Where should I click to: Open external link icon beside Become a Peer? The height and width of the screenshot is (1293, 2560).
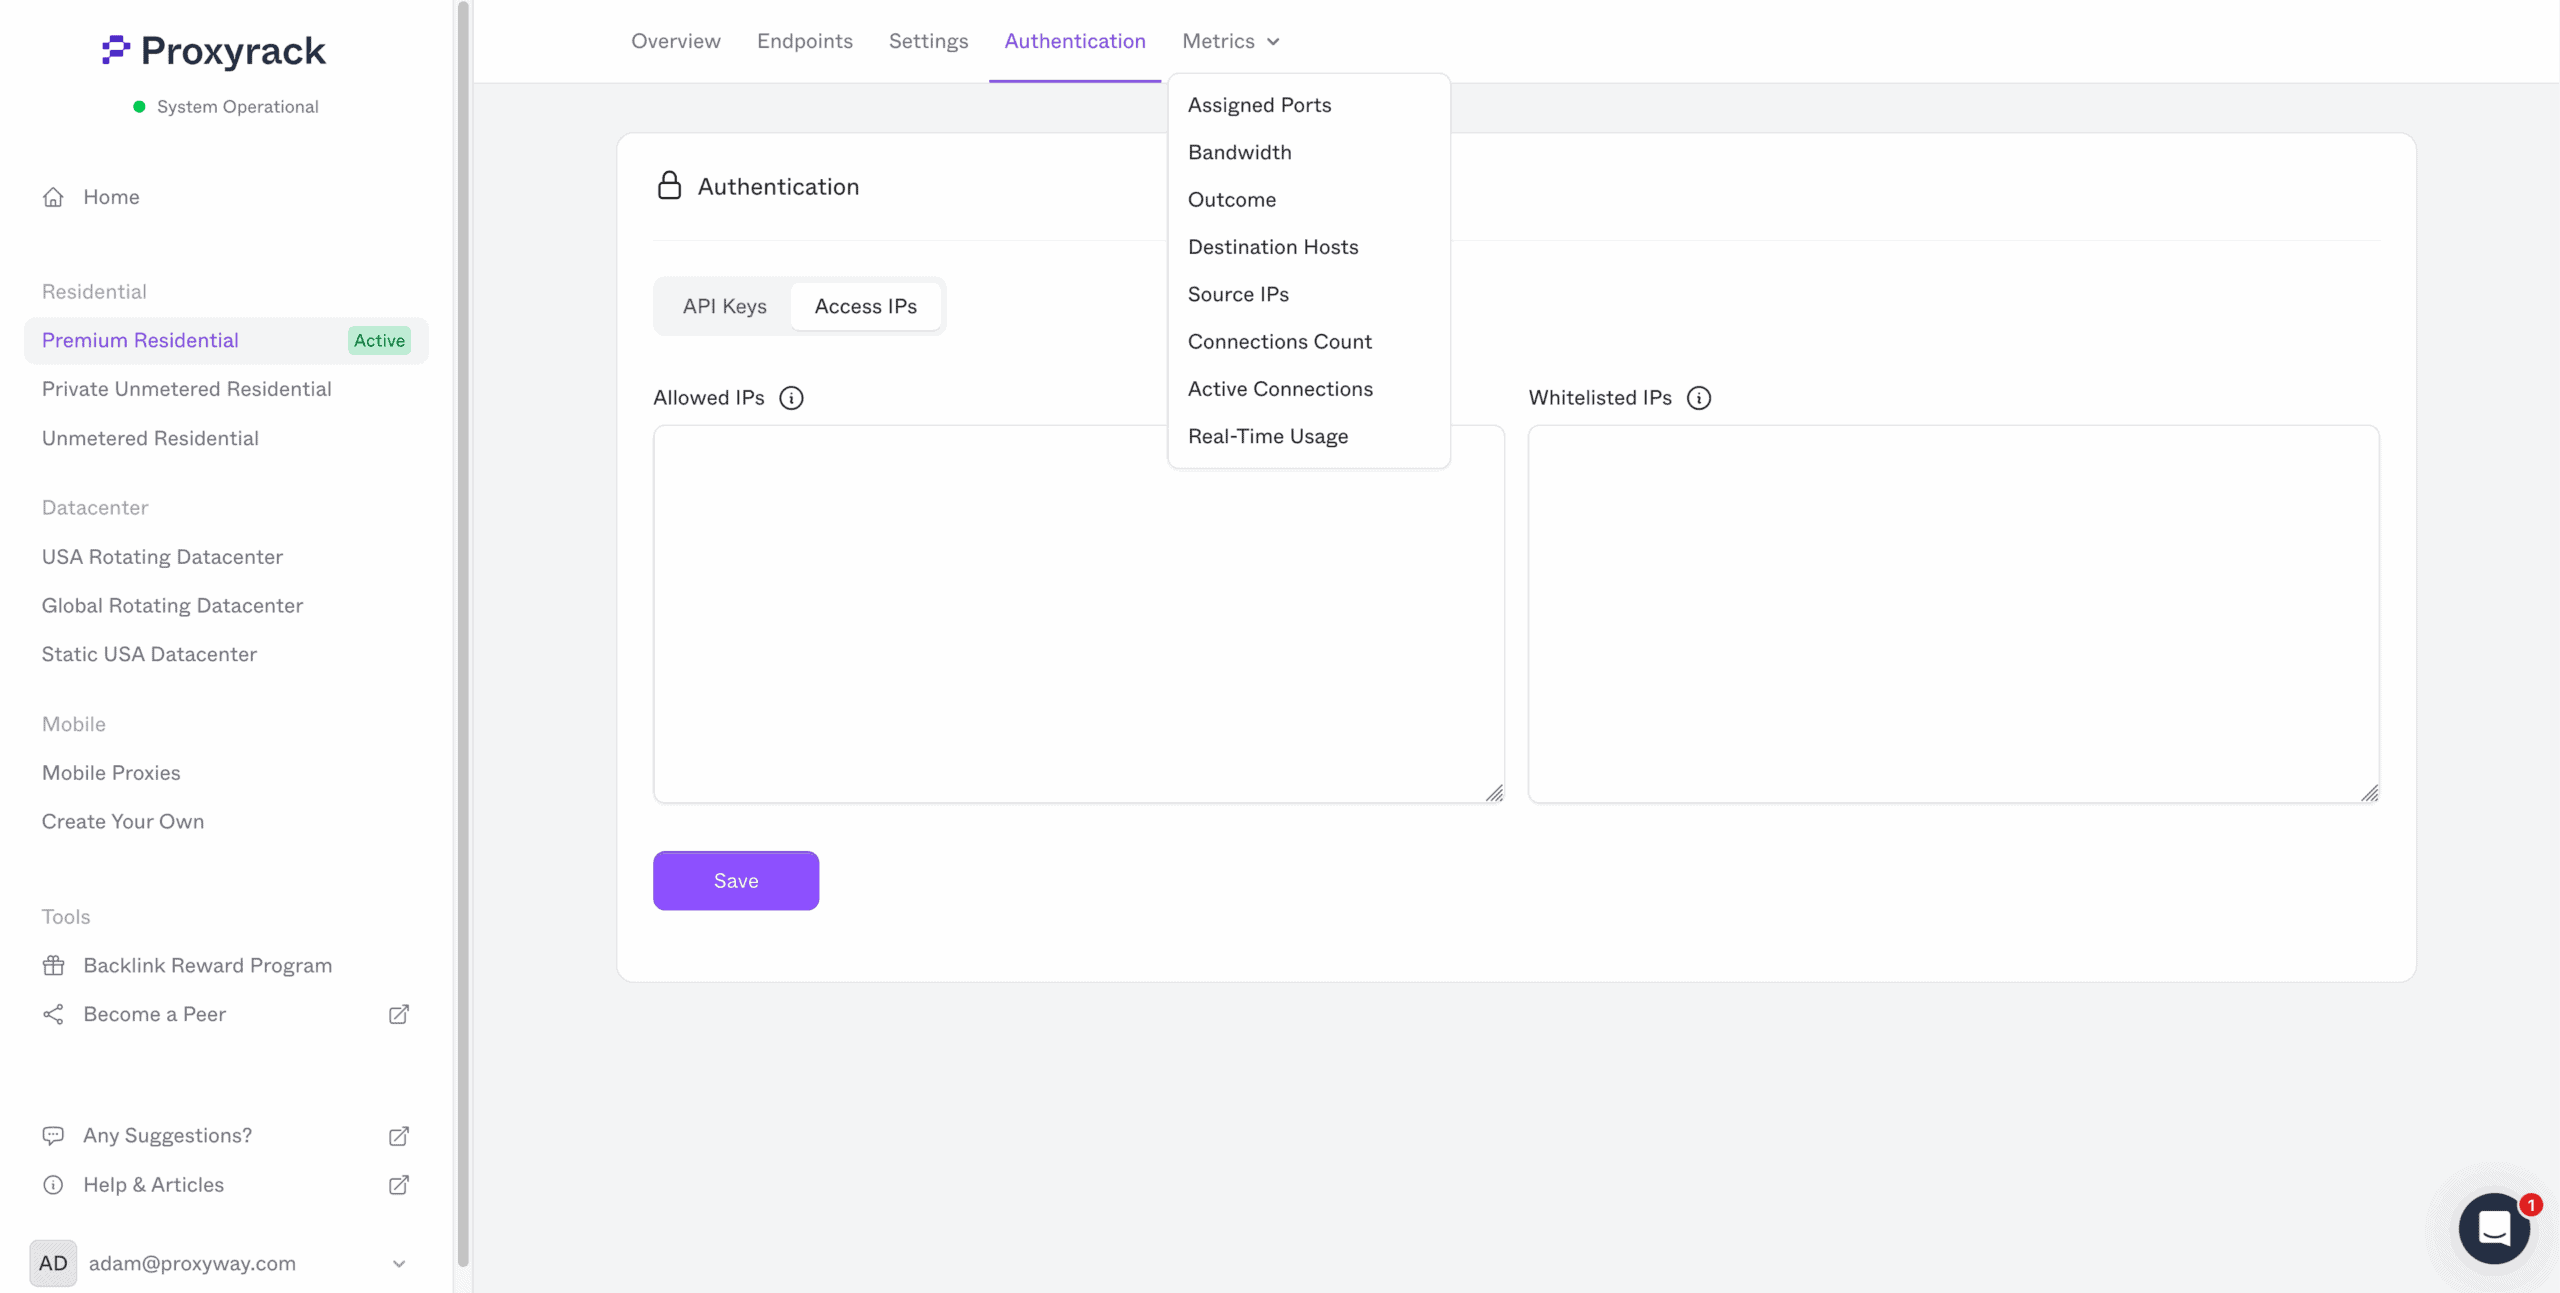[398, 1014]
